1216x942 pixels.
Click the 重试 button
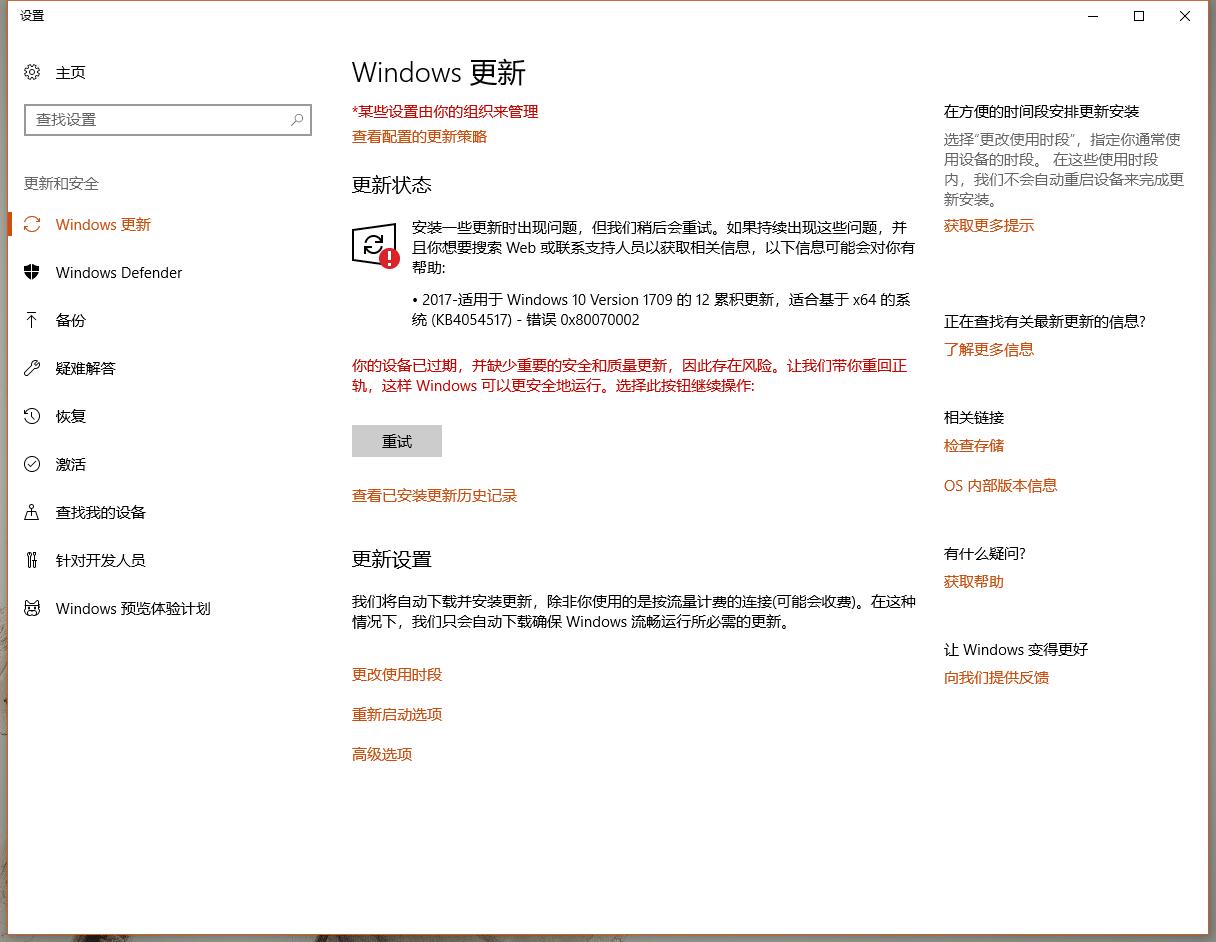point(397,441)
